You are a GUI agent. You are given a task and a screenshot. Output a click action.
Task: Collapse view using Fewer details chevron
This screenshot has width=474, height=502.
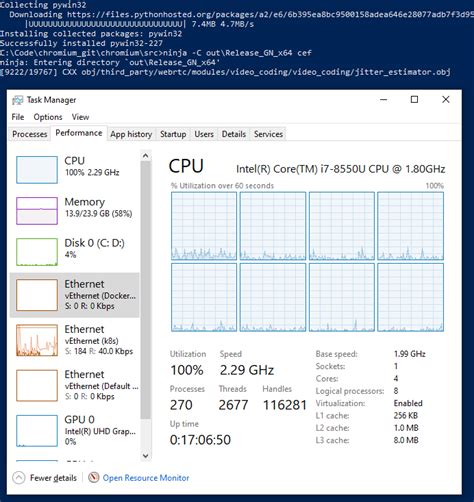click(19, 478)
